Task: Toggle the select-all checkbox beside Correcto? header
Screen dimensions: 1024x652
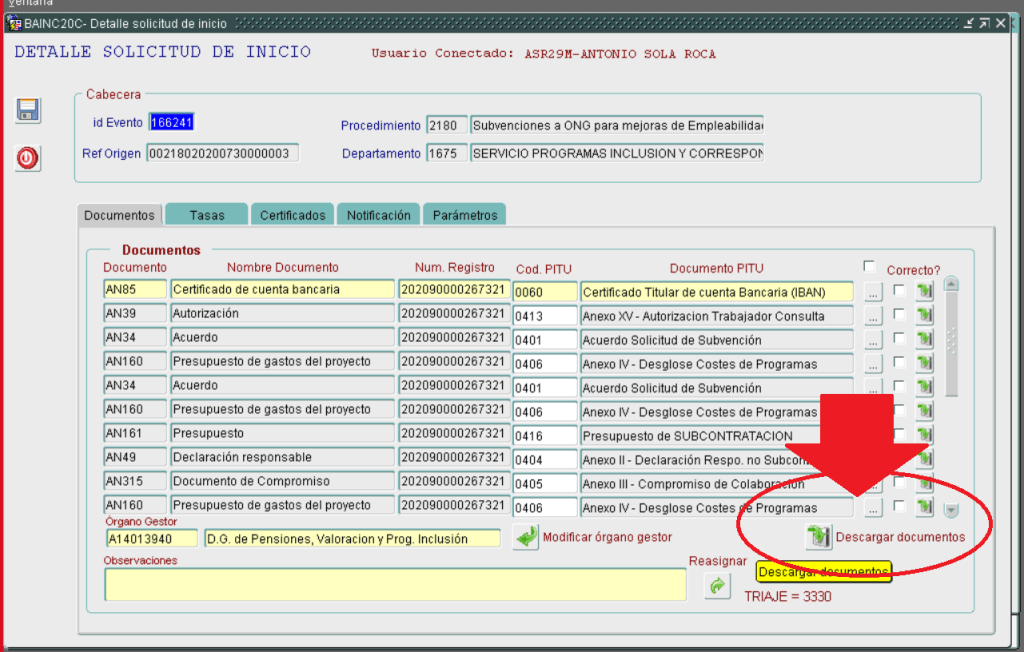Action: point(869,266)
